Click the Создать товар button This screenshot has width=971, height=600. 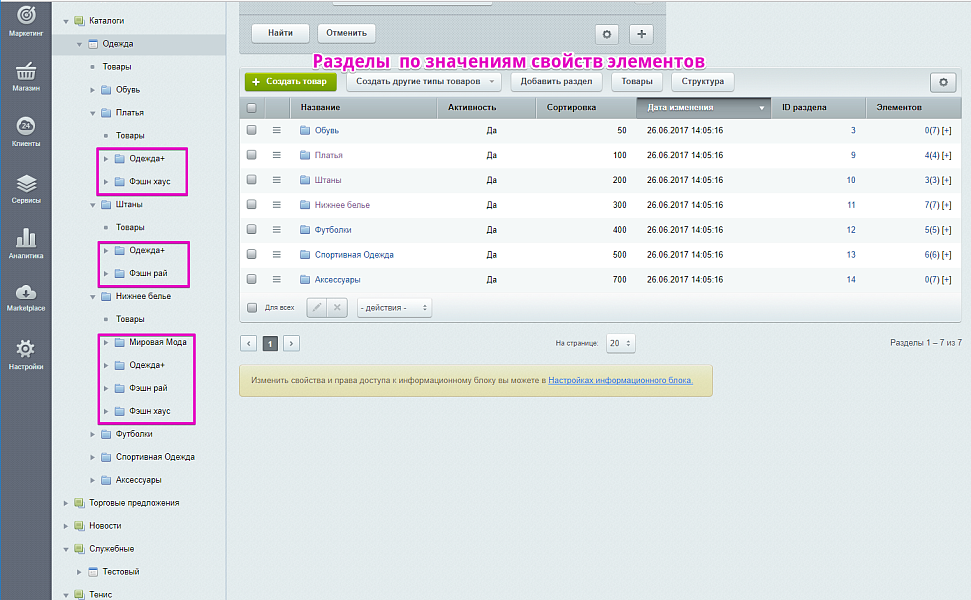290,81
